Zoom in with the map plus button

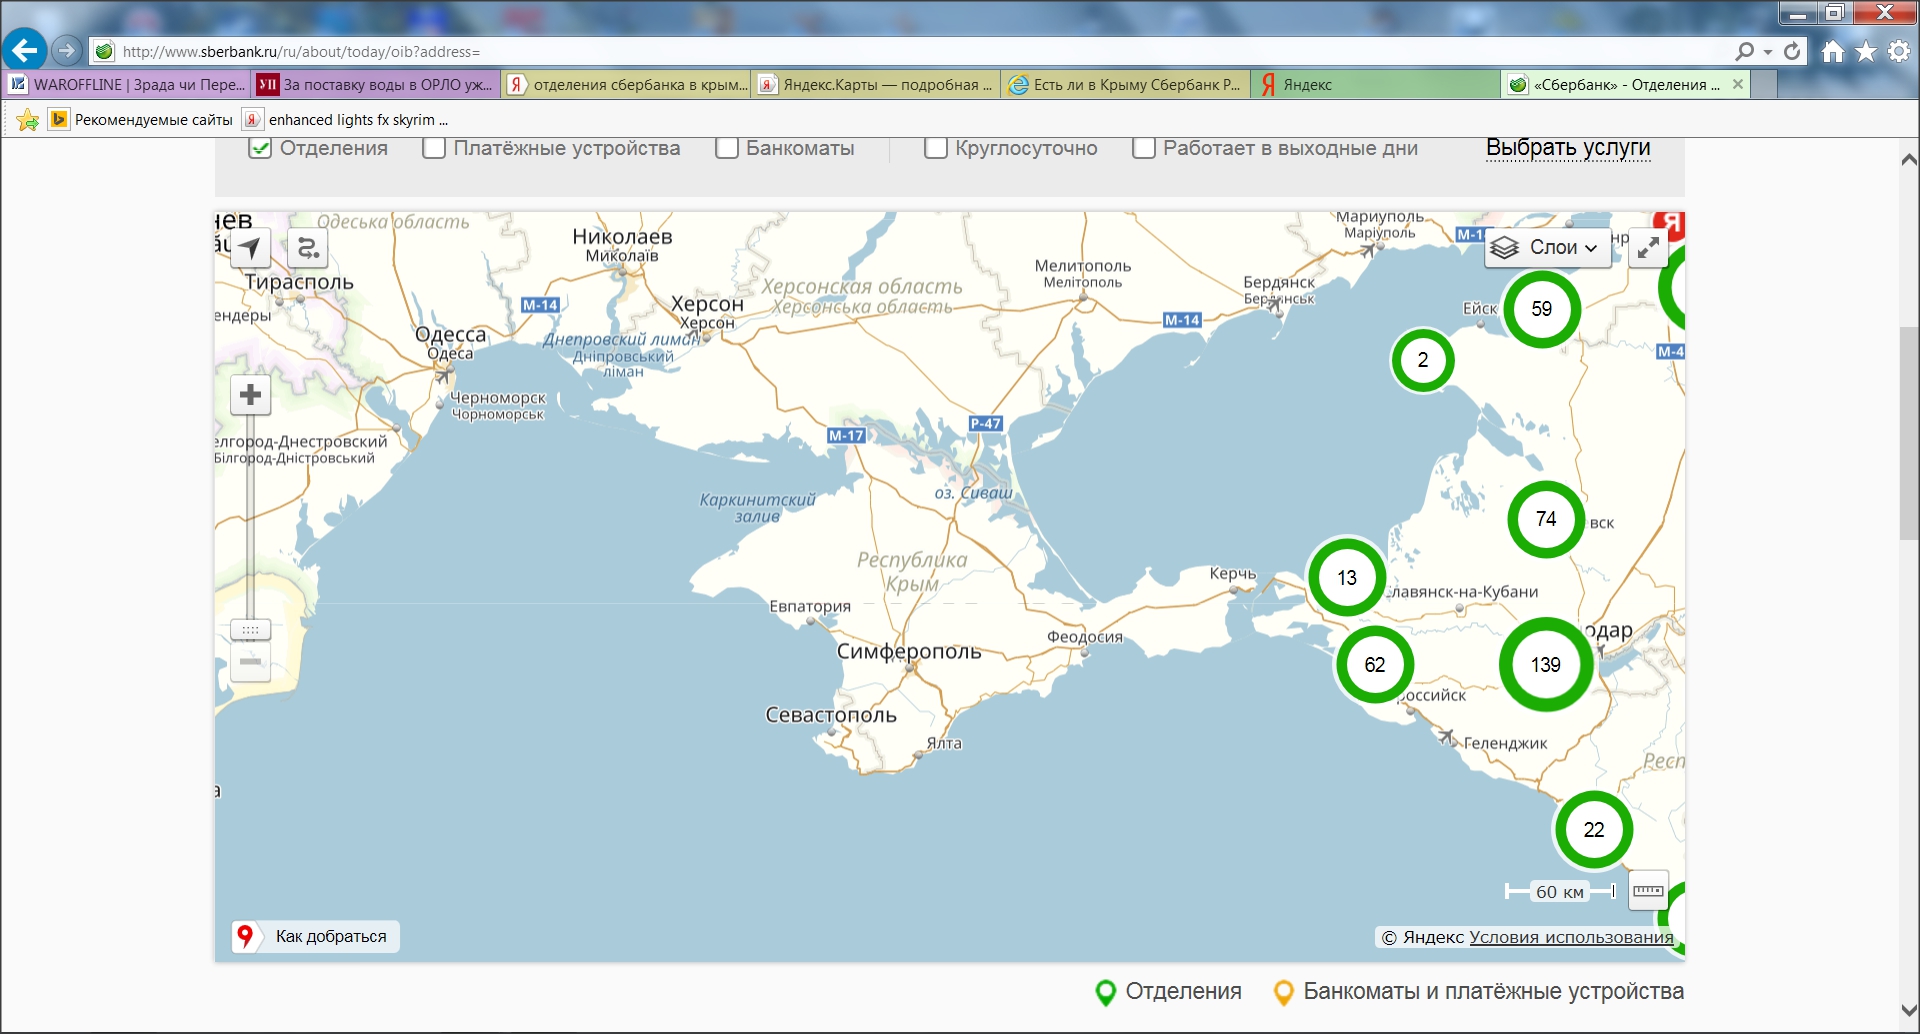pos(250,395)
